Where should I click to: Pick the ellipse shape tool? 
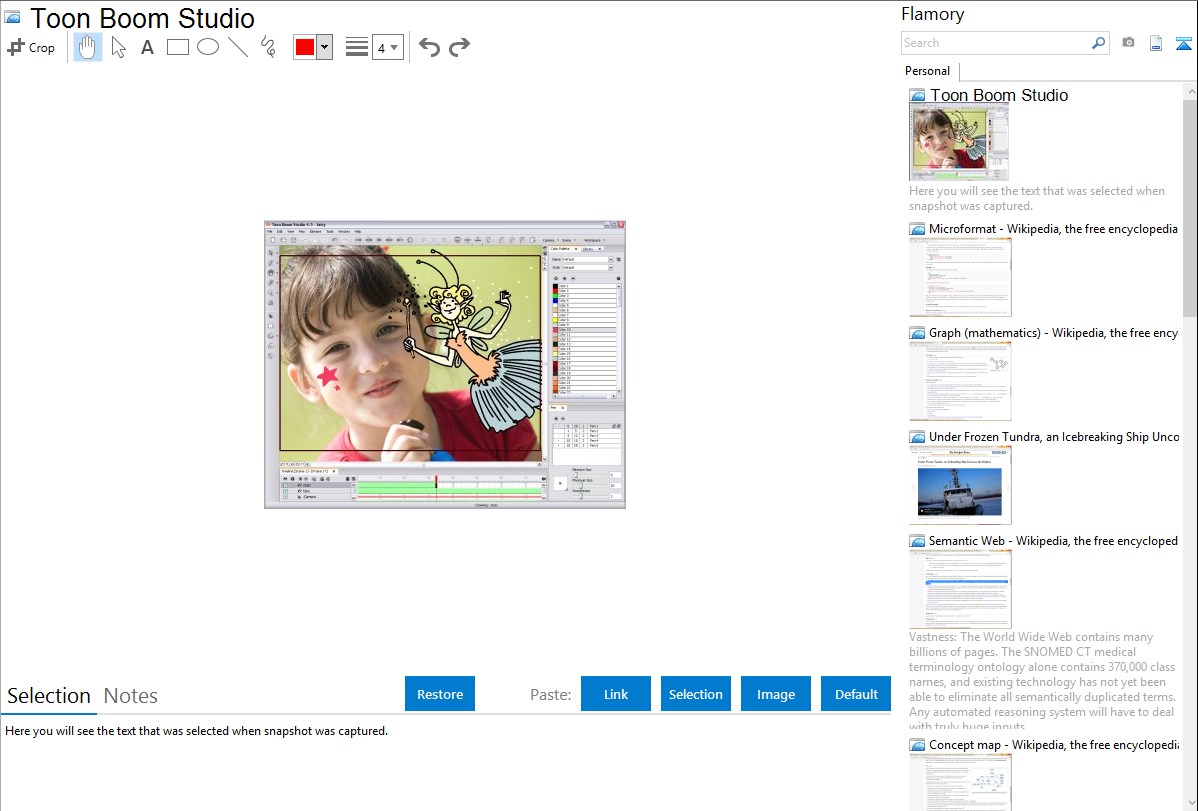click(x=208, y=47)
